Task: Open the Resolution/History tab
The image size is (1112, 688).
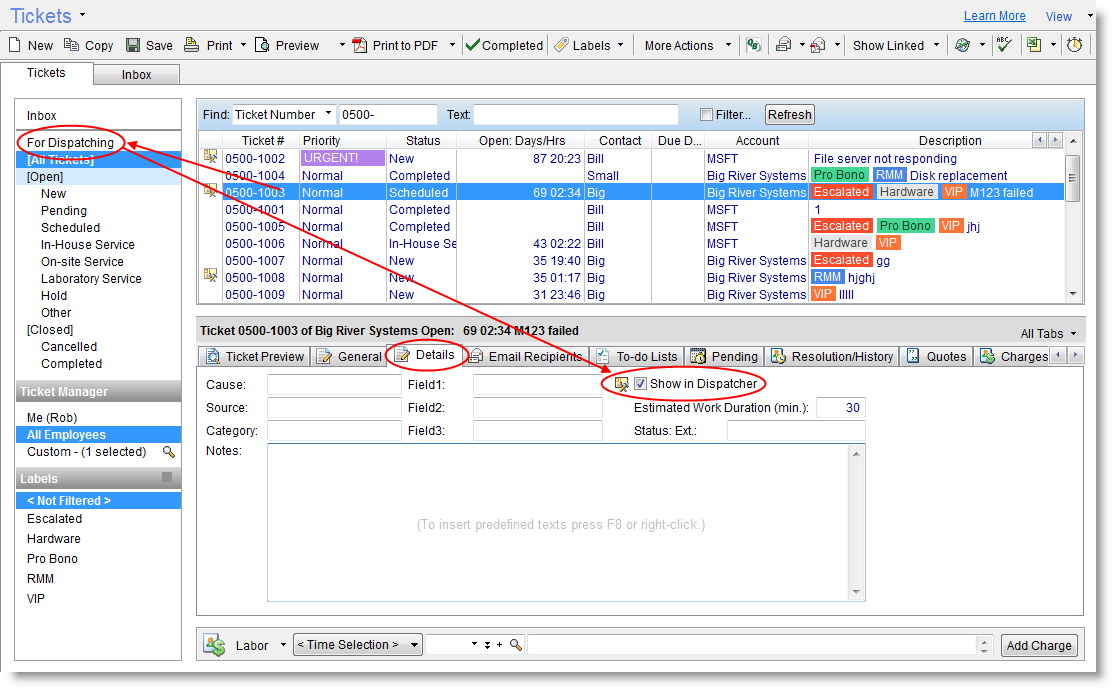Action: coord(832,356)
